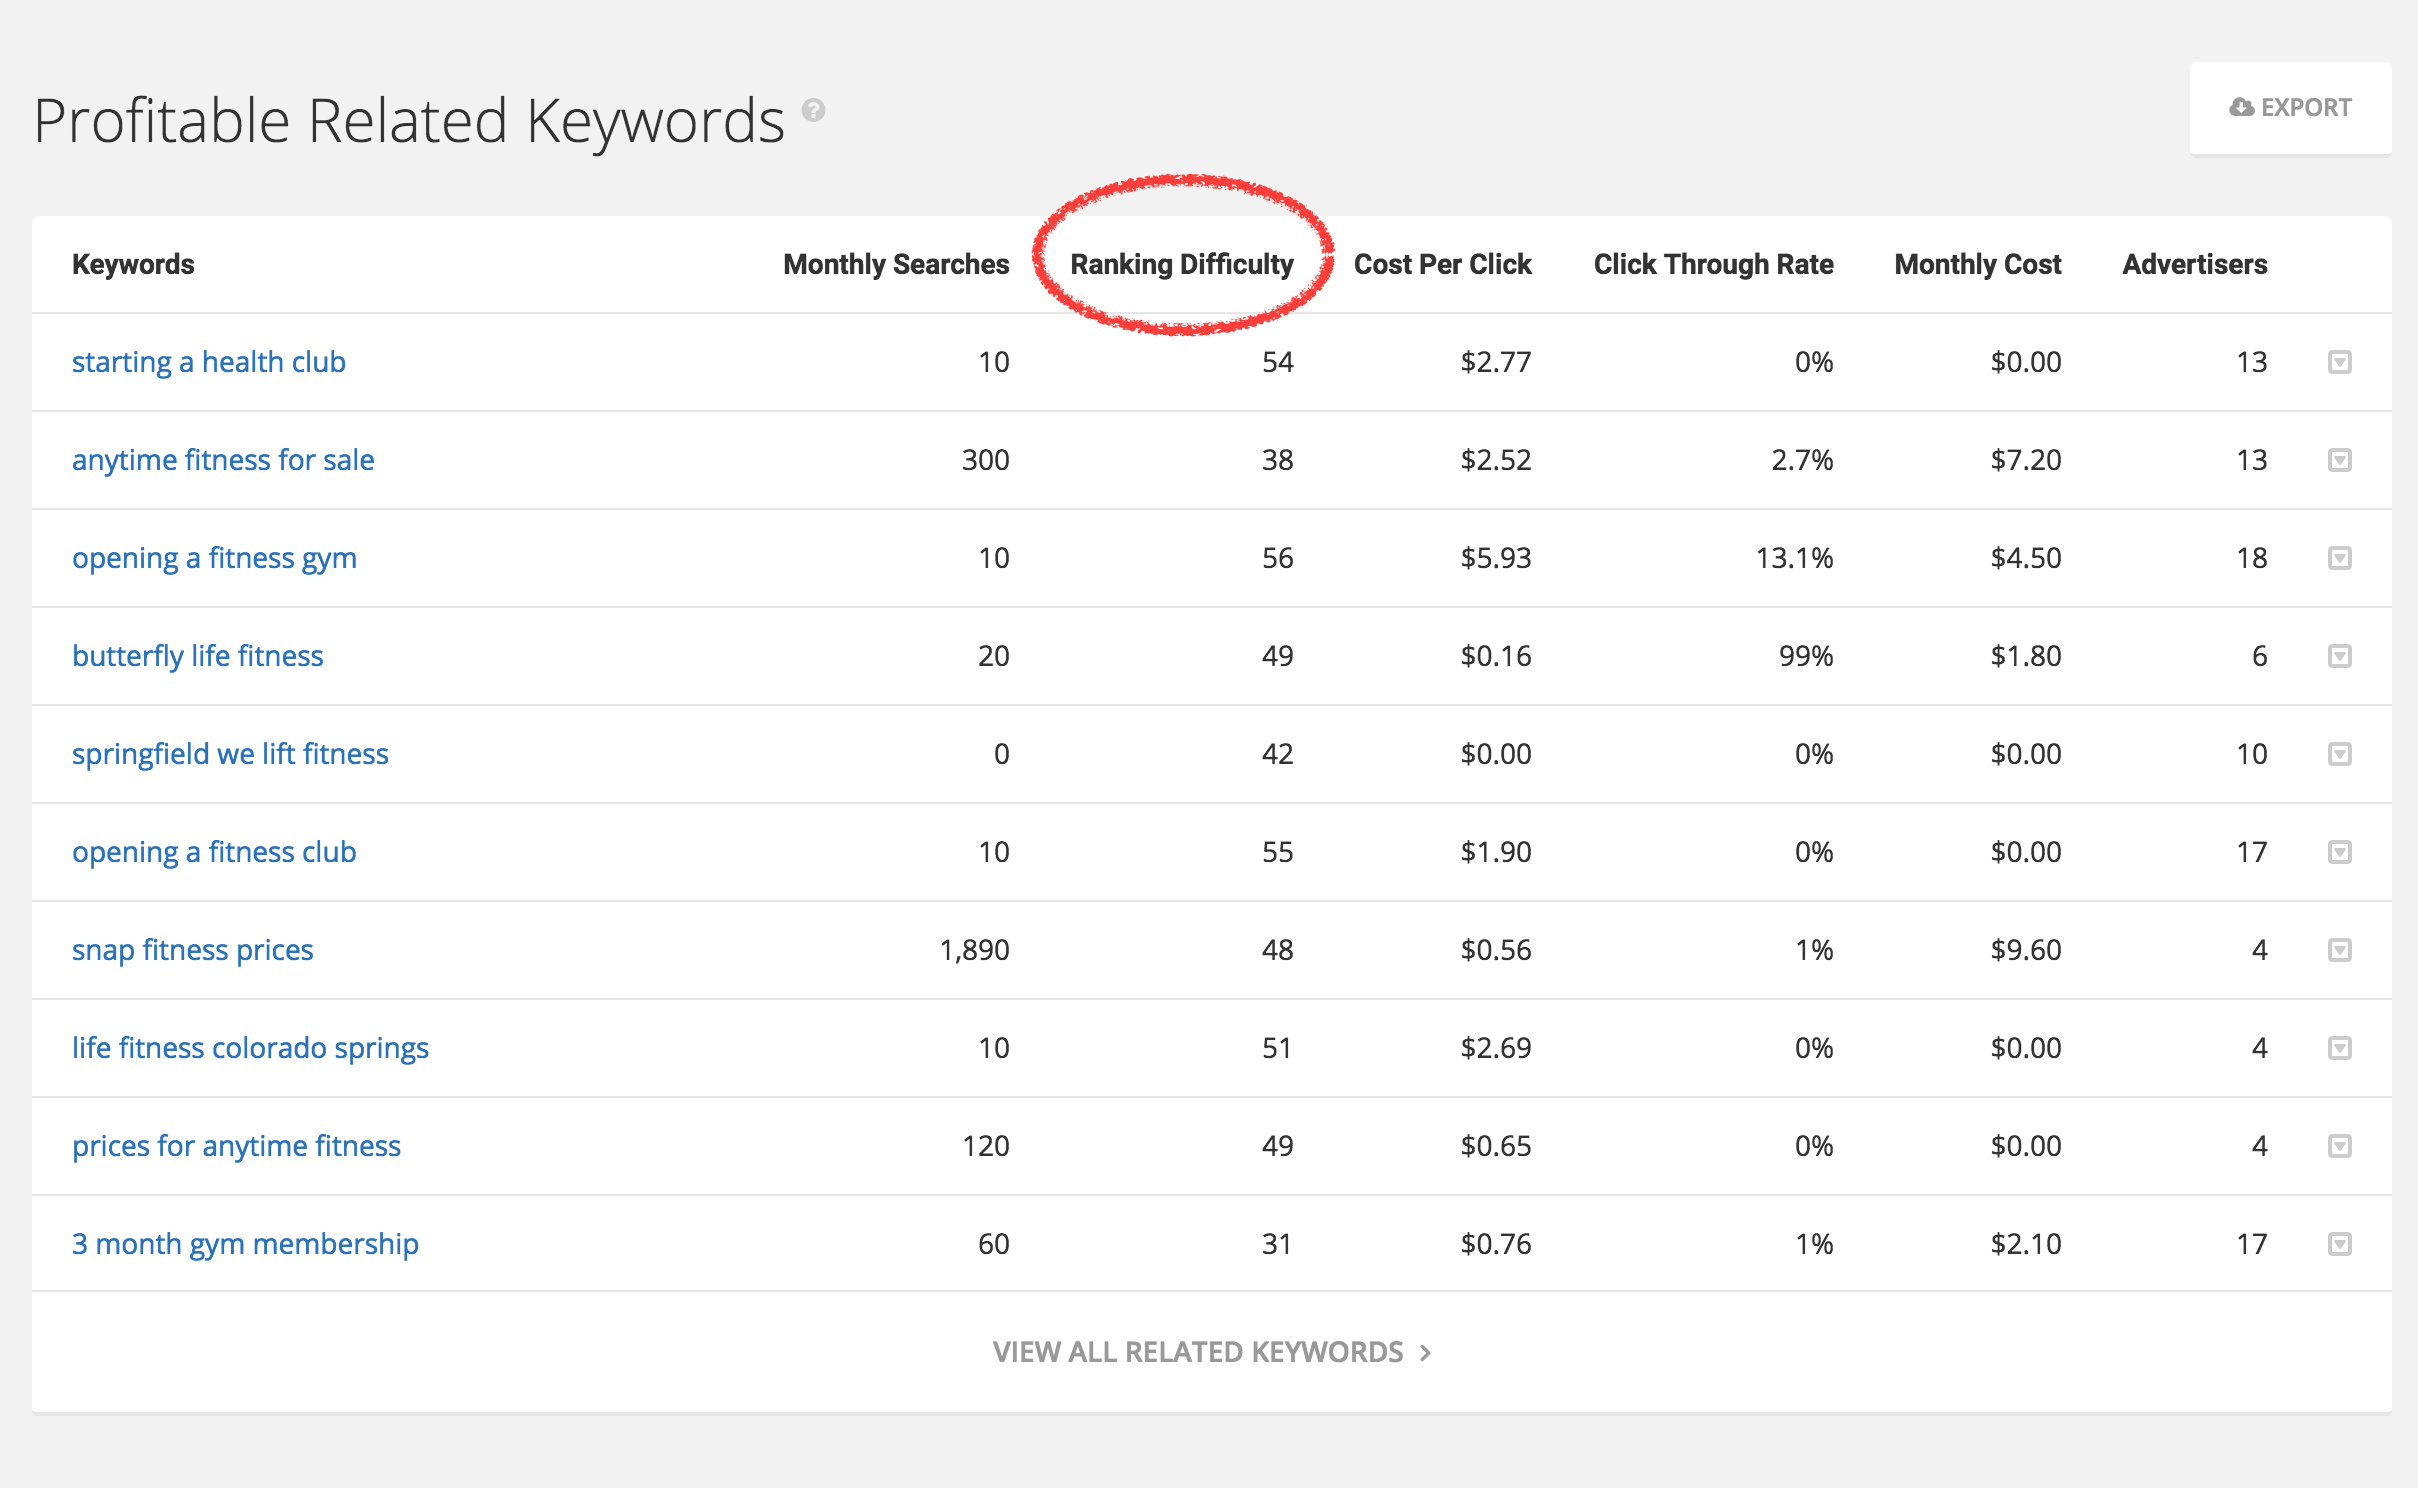Select the snap fitness prices keyword link
Viewport: 2418px width, 1488px height.
point(192,950)
